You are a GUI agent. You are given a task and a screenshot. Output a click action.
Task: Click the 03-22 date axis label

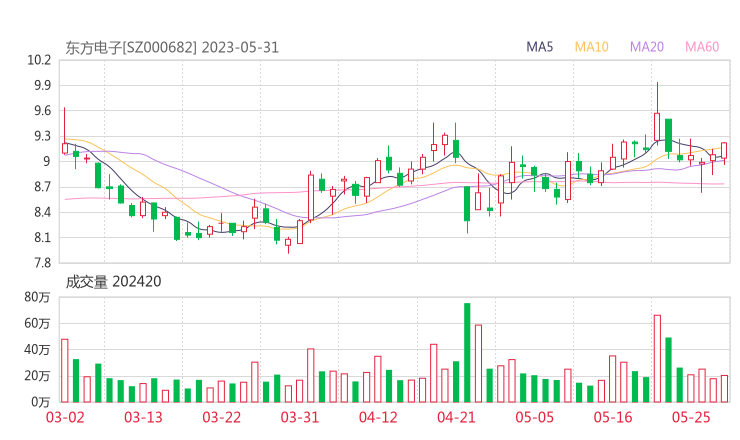coord(221,417)
